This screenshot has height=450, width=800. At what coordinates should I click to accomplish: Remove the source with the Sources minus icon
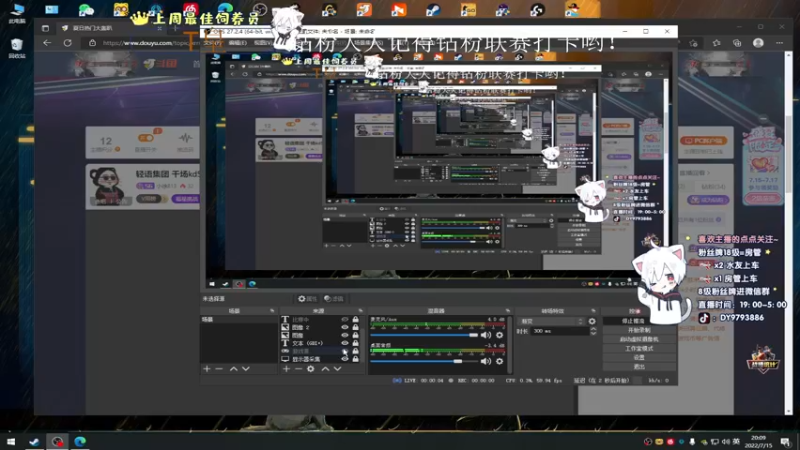point(298,368)
